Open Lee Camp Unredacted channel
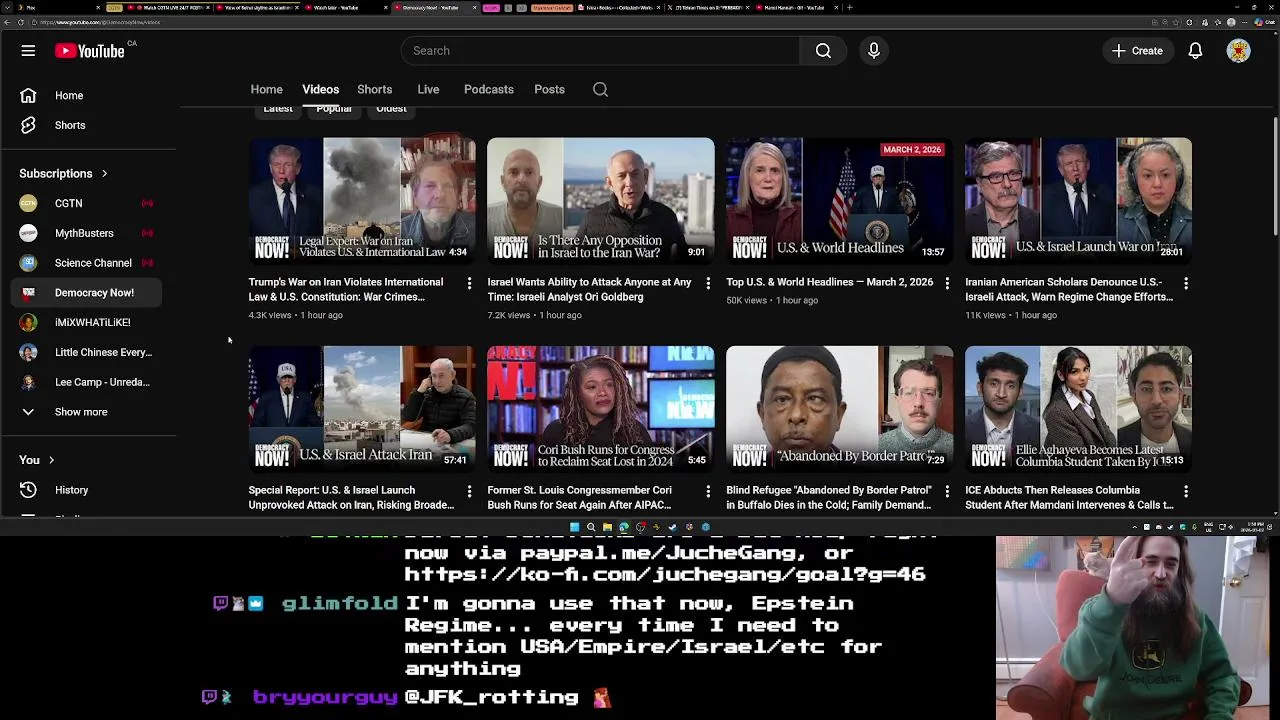 84,383
